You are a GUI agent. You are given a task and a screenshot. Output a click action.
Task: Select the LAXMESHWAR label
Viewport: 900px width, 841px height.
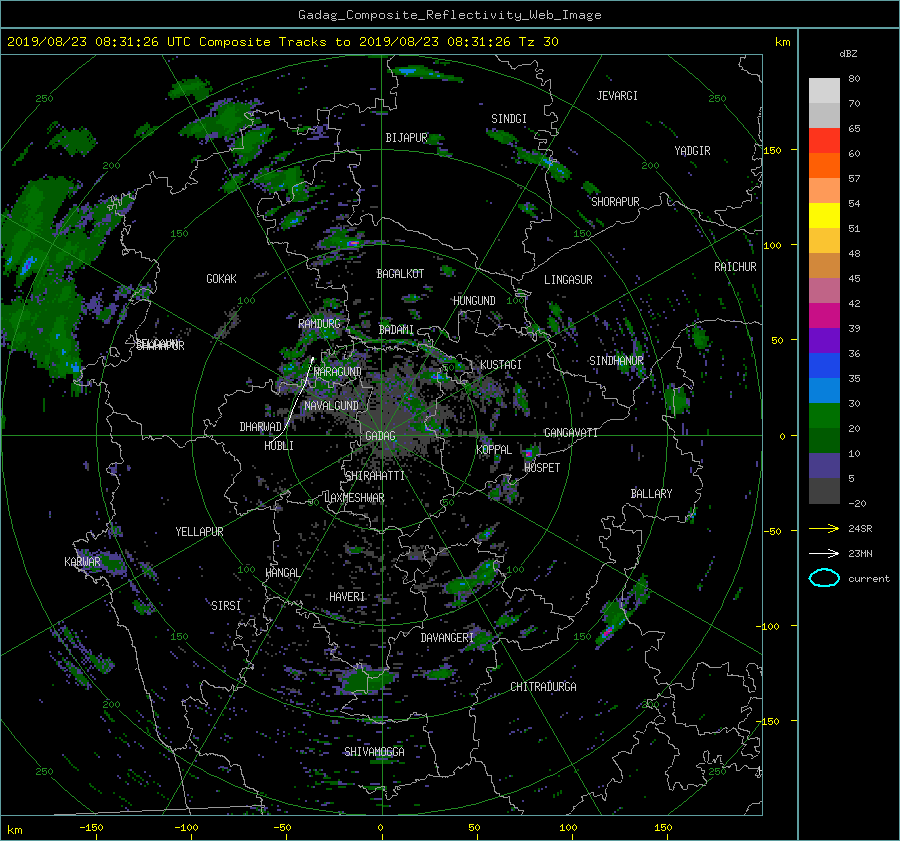(354, 498)
